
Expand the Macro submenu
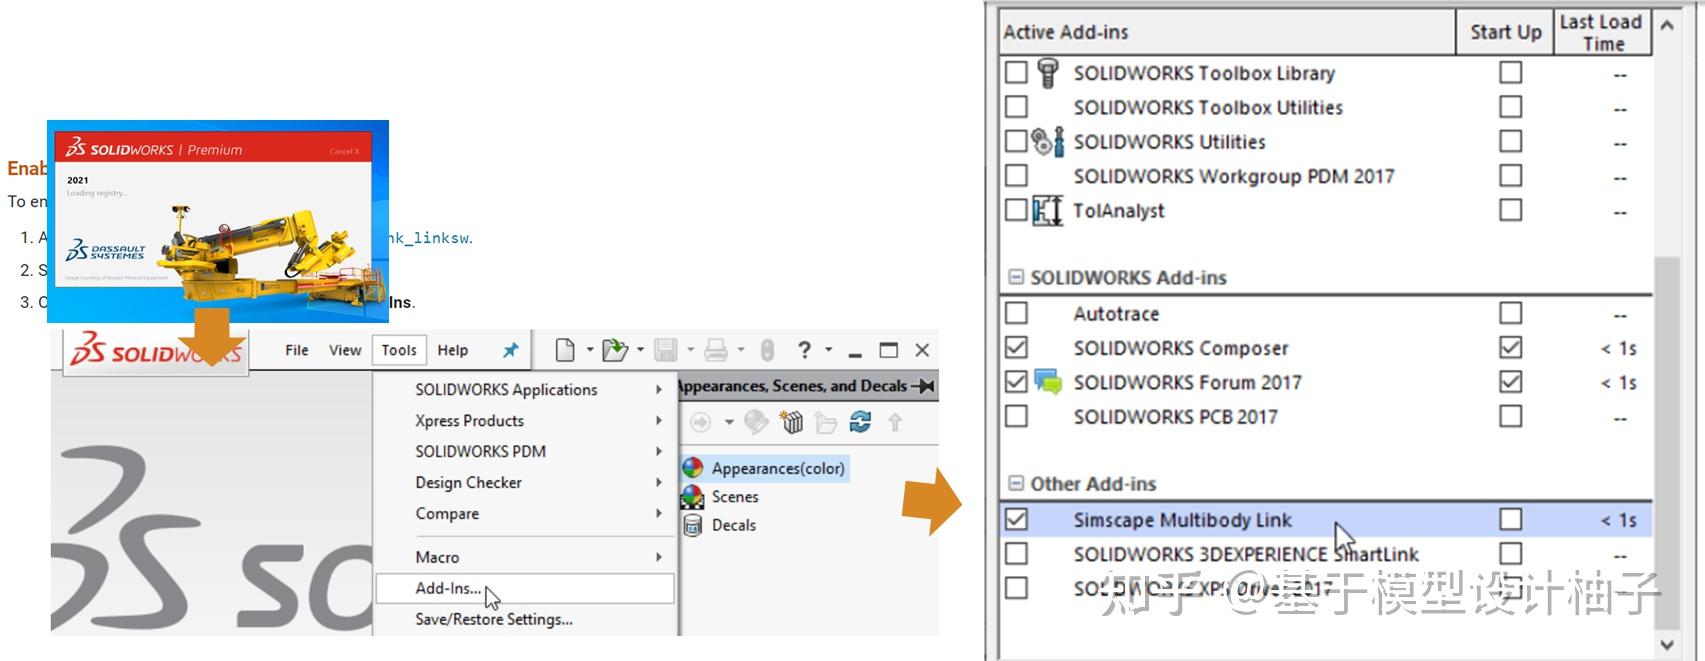click(x=524, y=557)
